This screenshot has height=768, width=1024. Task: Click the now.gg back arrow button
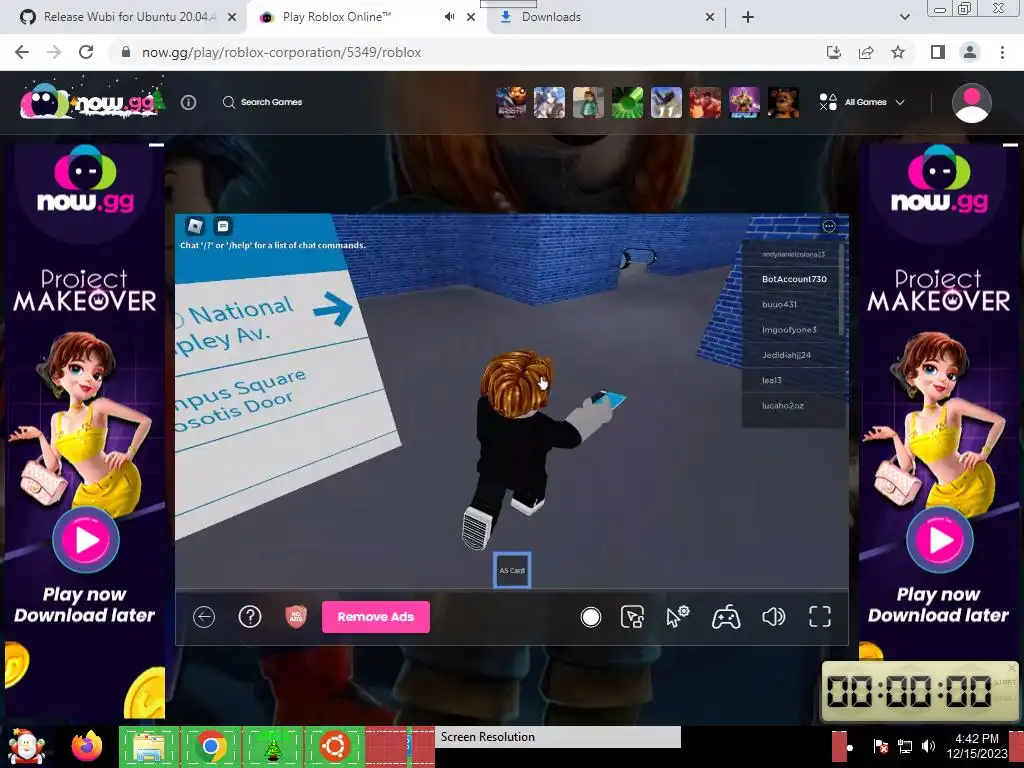click(204, 616)
